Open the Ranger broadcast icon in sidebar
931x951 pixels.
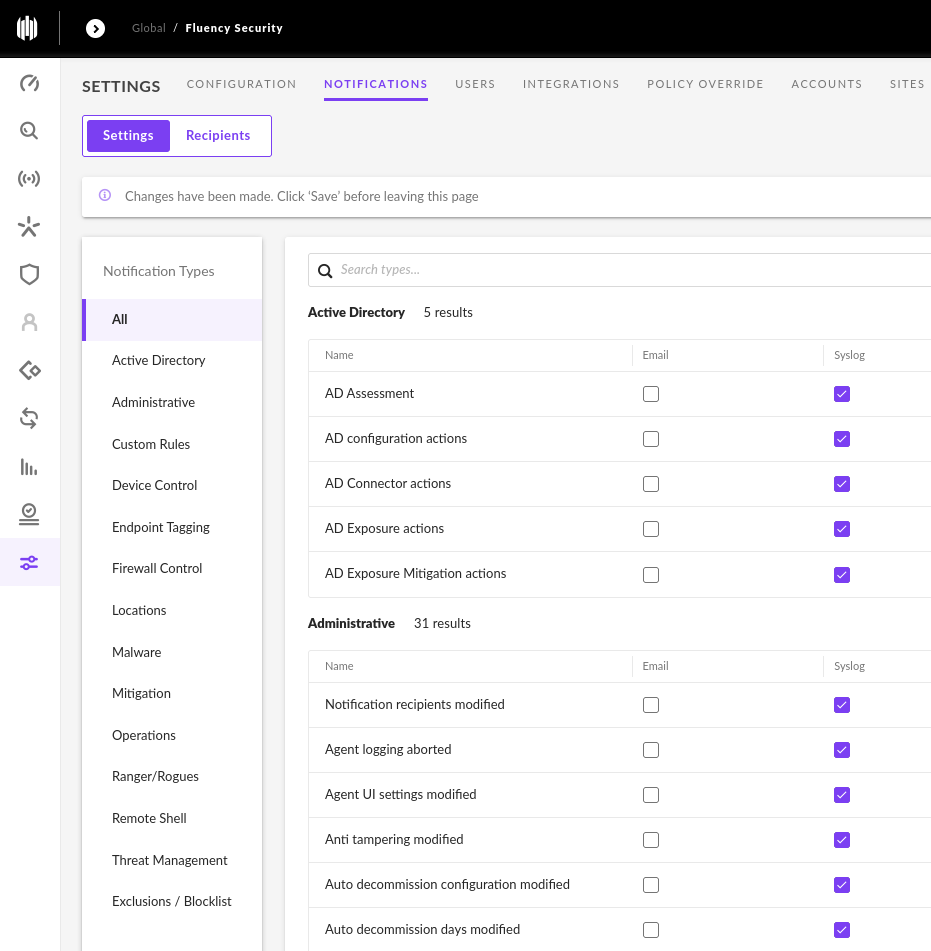click(29, 178)
